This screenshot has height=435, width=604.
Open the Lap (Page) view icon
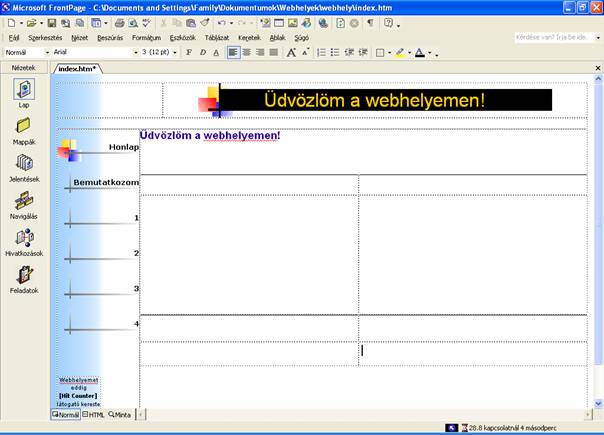(x=24, y=92)
